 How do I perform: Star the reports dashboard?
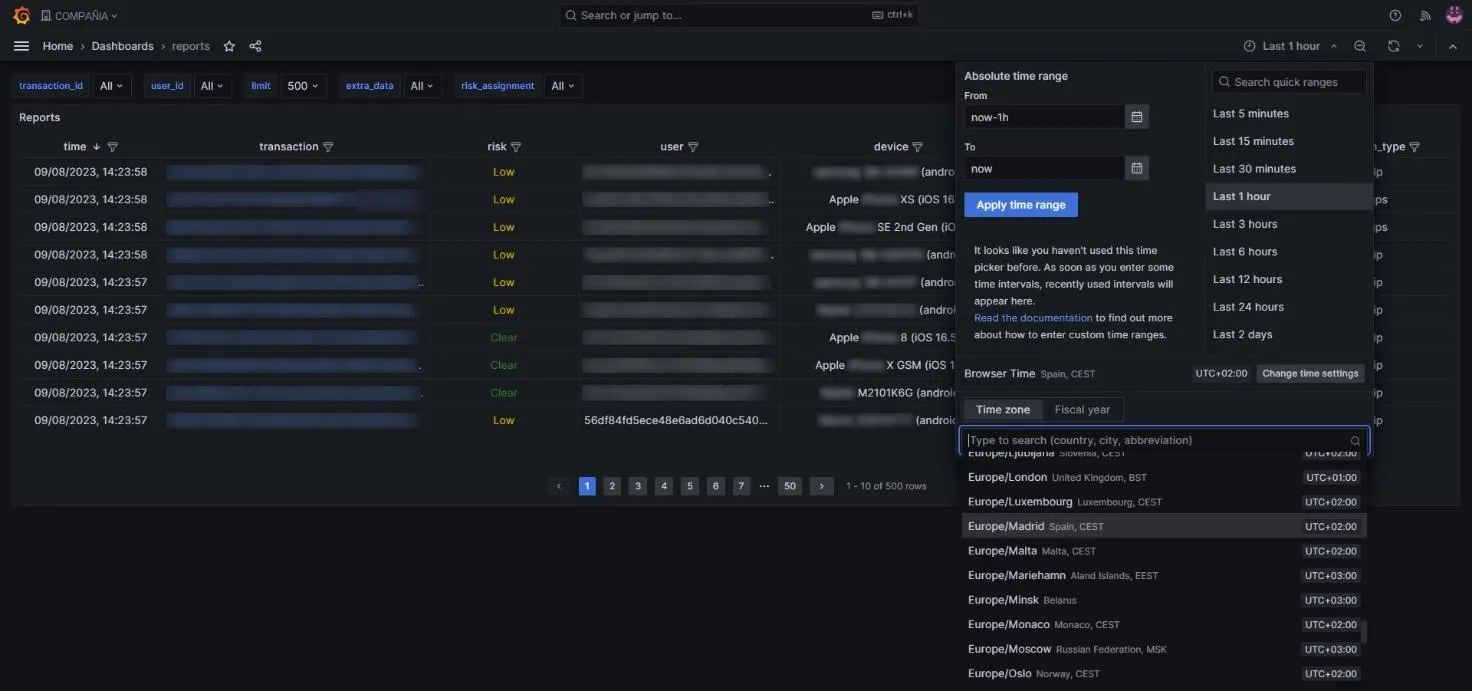(229, 46)
